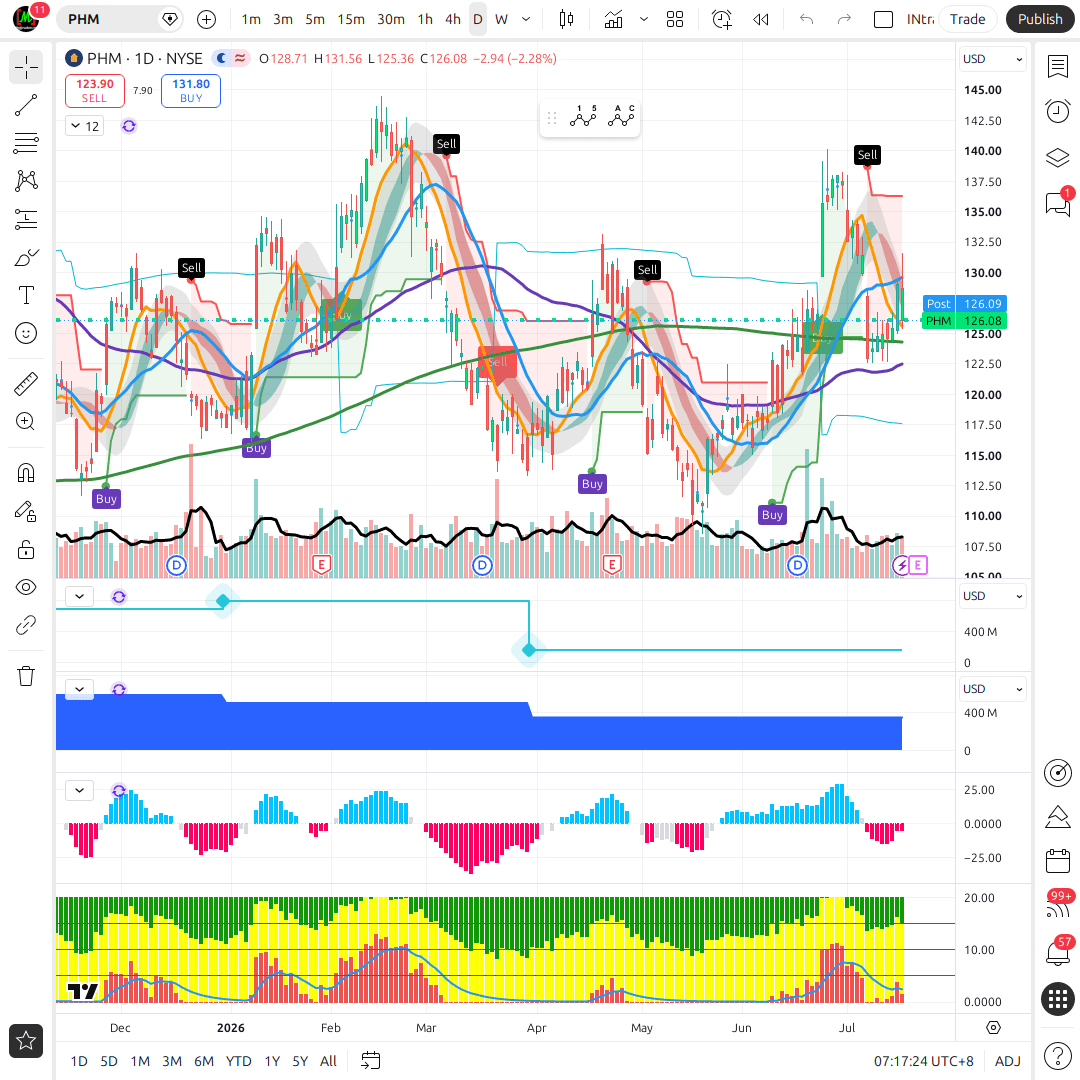Open the Fibonacci retracement tools
The height and width of the screenshot is (1080, 1080).
coord(26,143)
